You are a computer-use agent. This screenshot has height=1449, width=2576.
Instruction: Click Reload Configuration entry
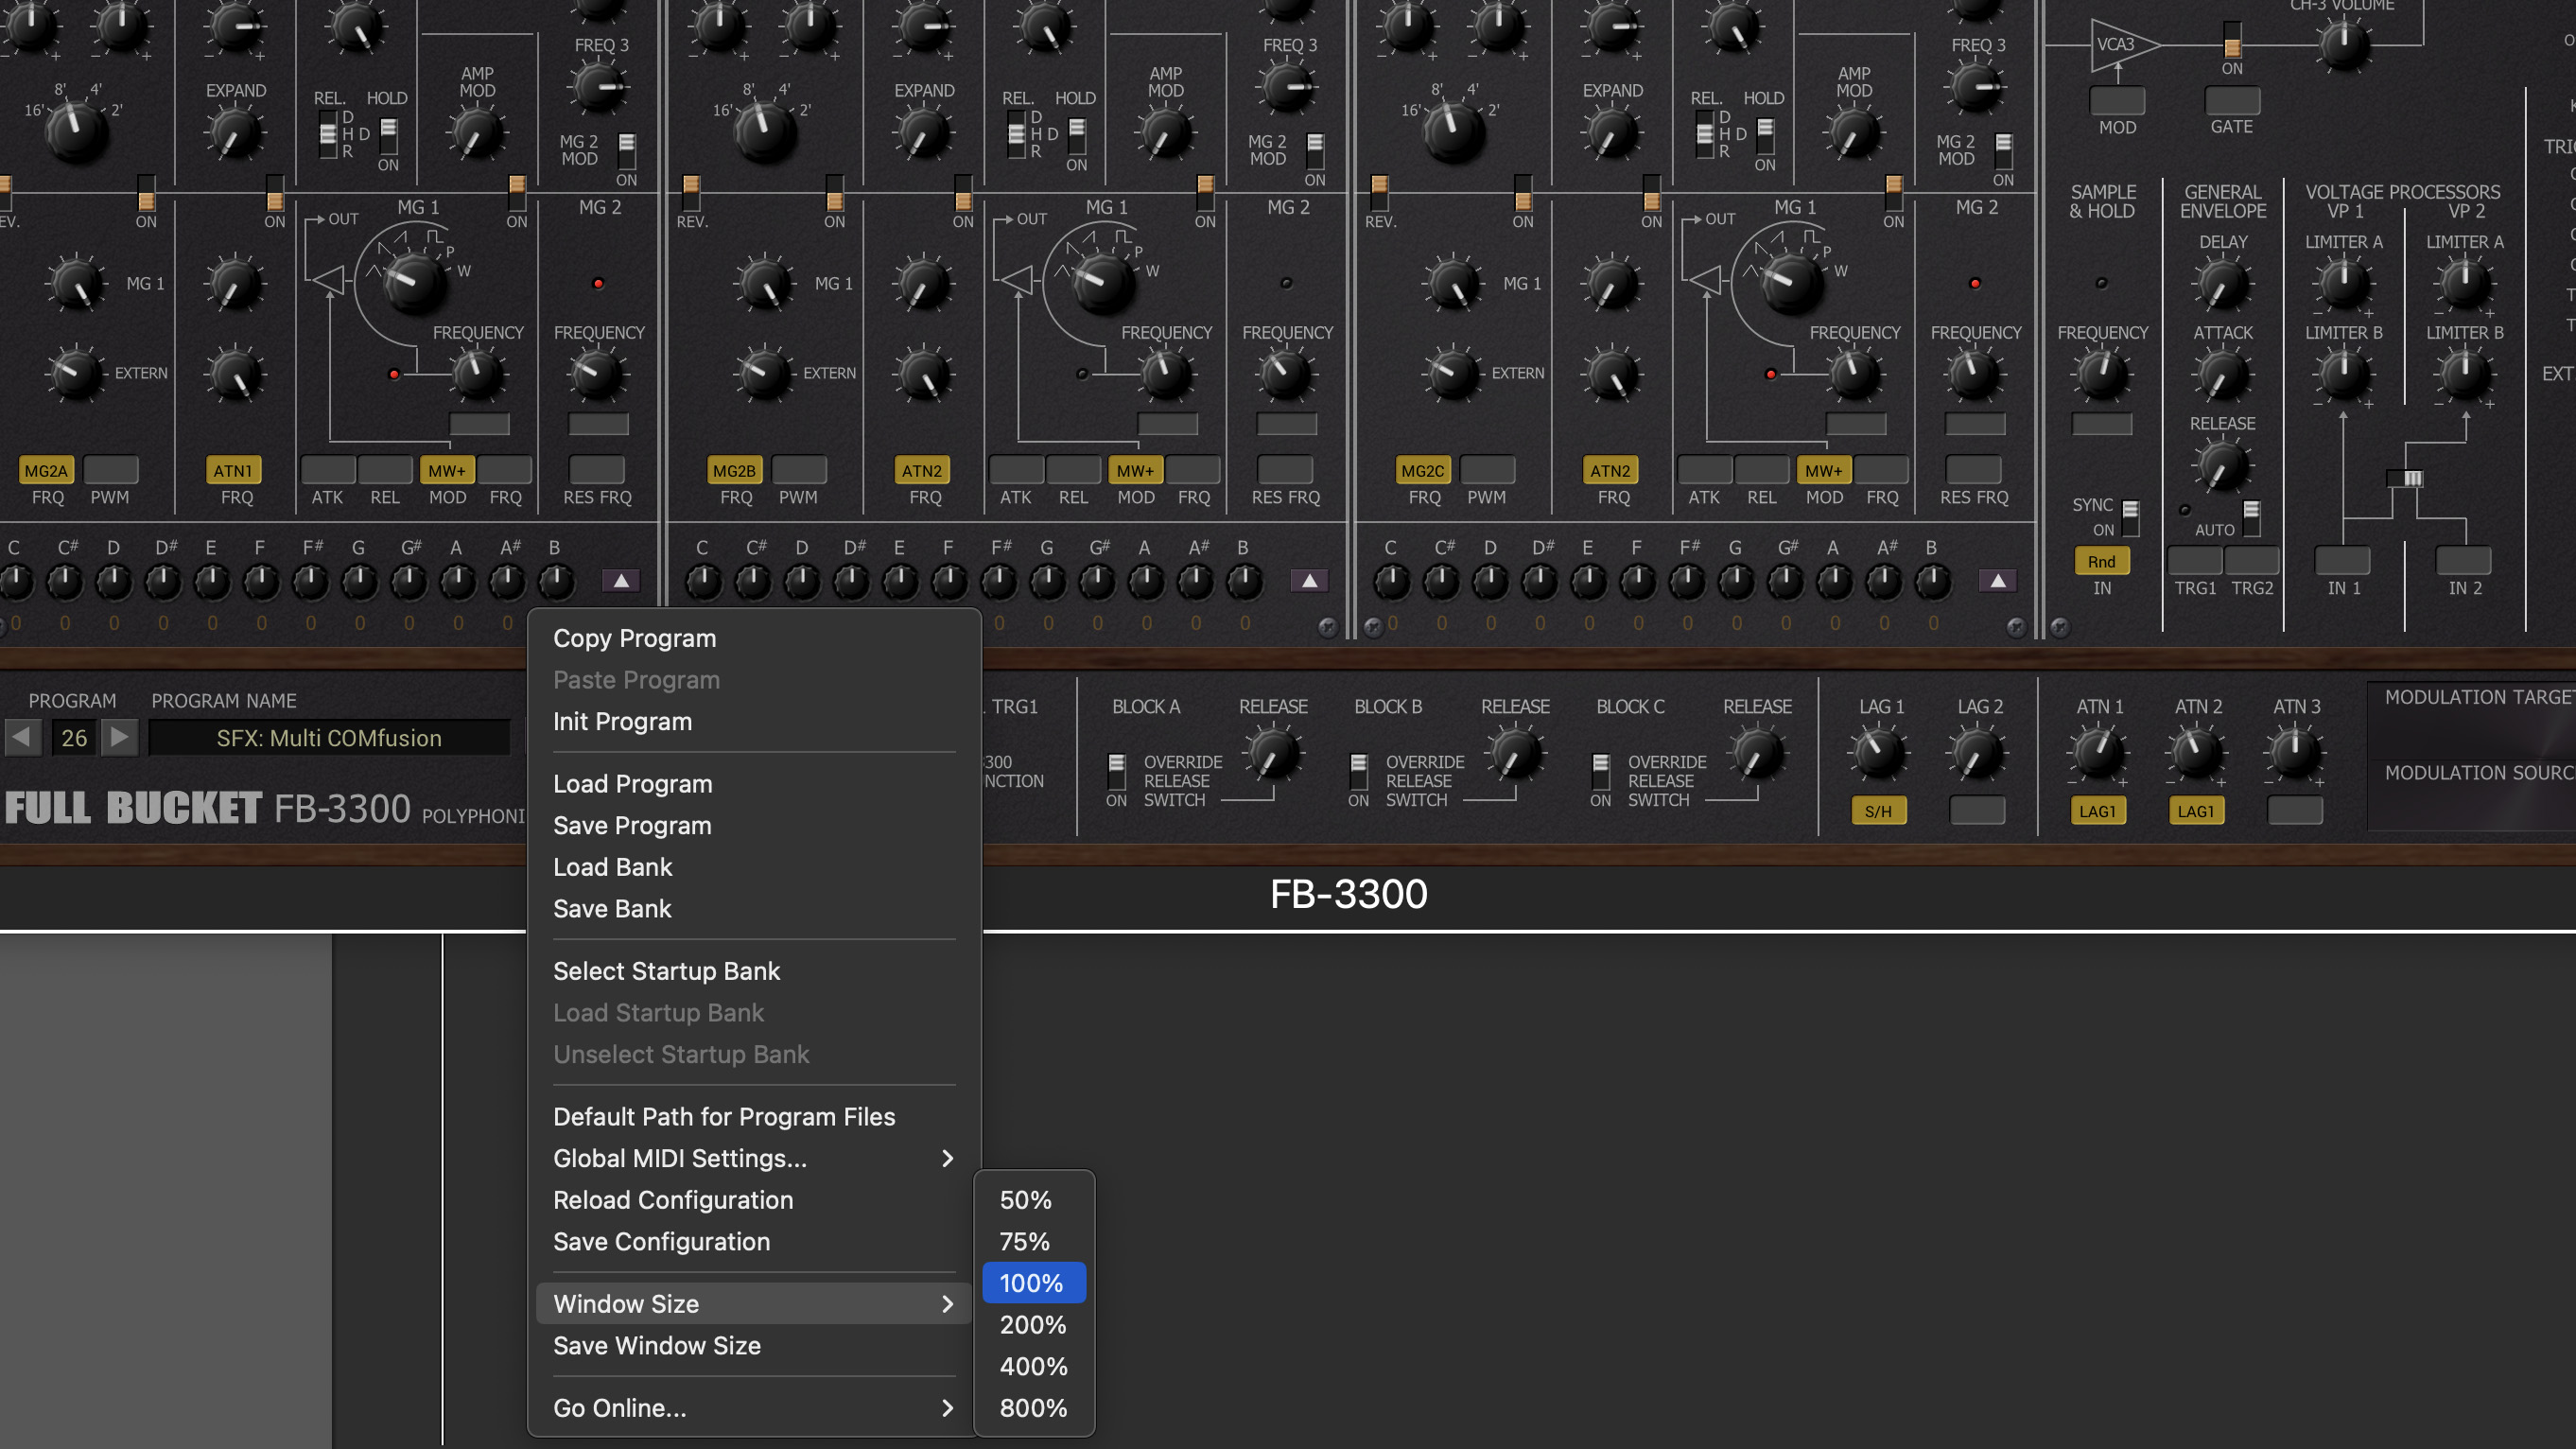tap(673, 1200)
